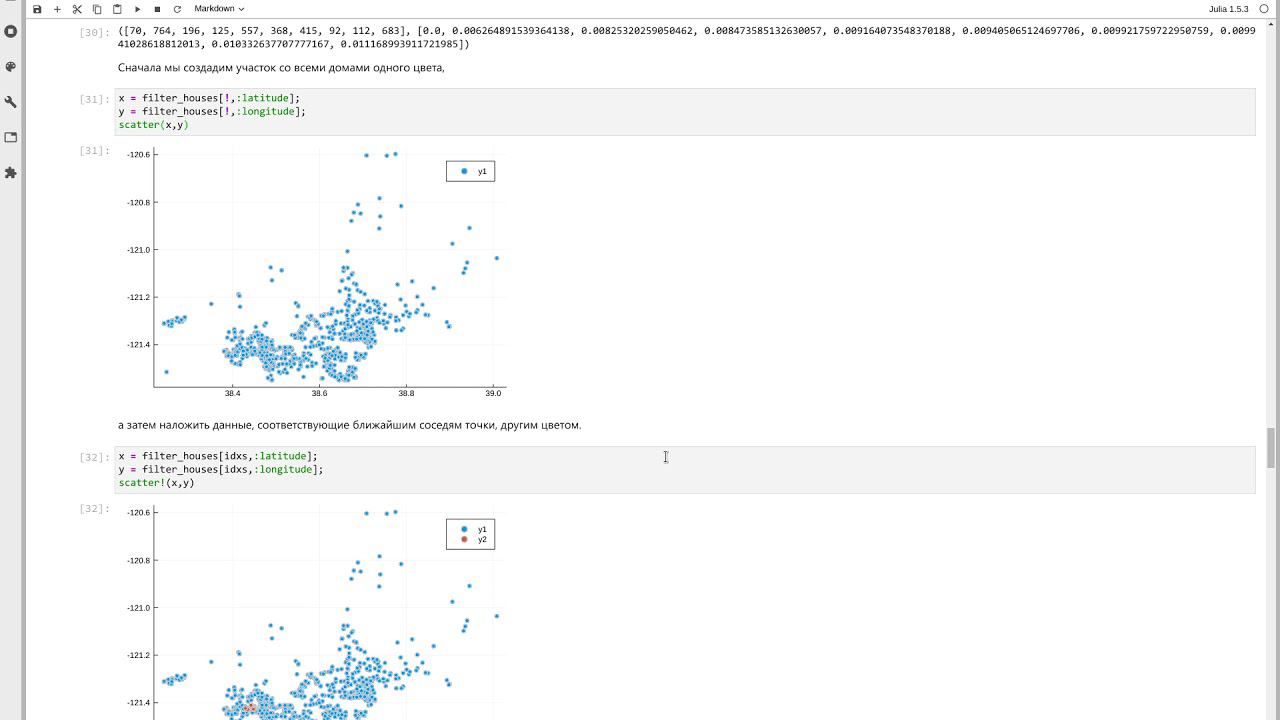This screenshot has width=1280, height=720.
Task: Click the cell 30 output array text
Action: (686, 37)
